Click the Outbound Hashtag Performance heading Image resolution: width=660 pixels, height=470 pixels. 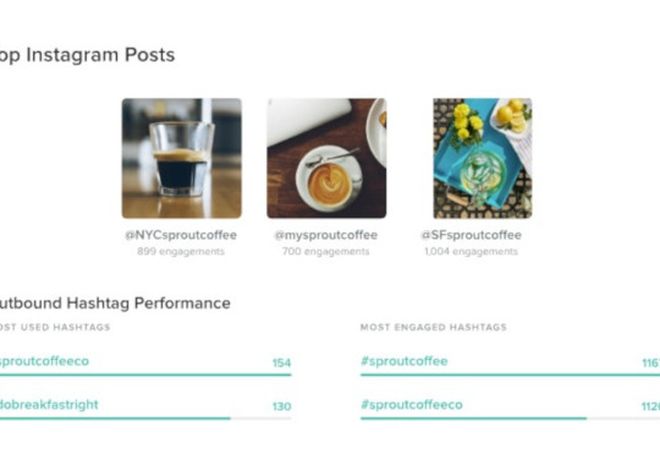point(115,303)
